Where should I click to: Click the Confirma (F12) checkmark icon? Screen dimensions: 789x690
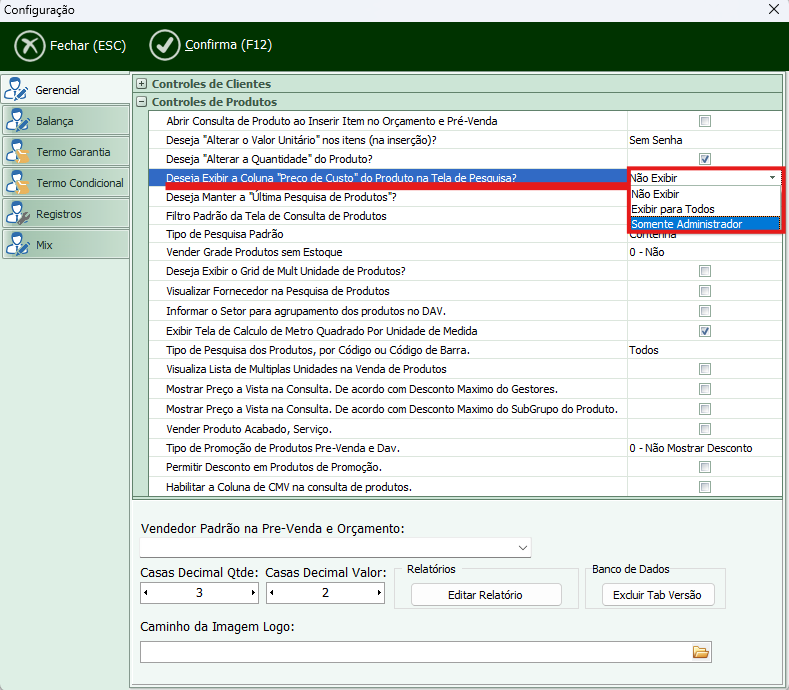coord(164,45)
